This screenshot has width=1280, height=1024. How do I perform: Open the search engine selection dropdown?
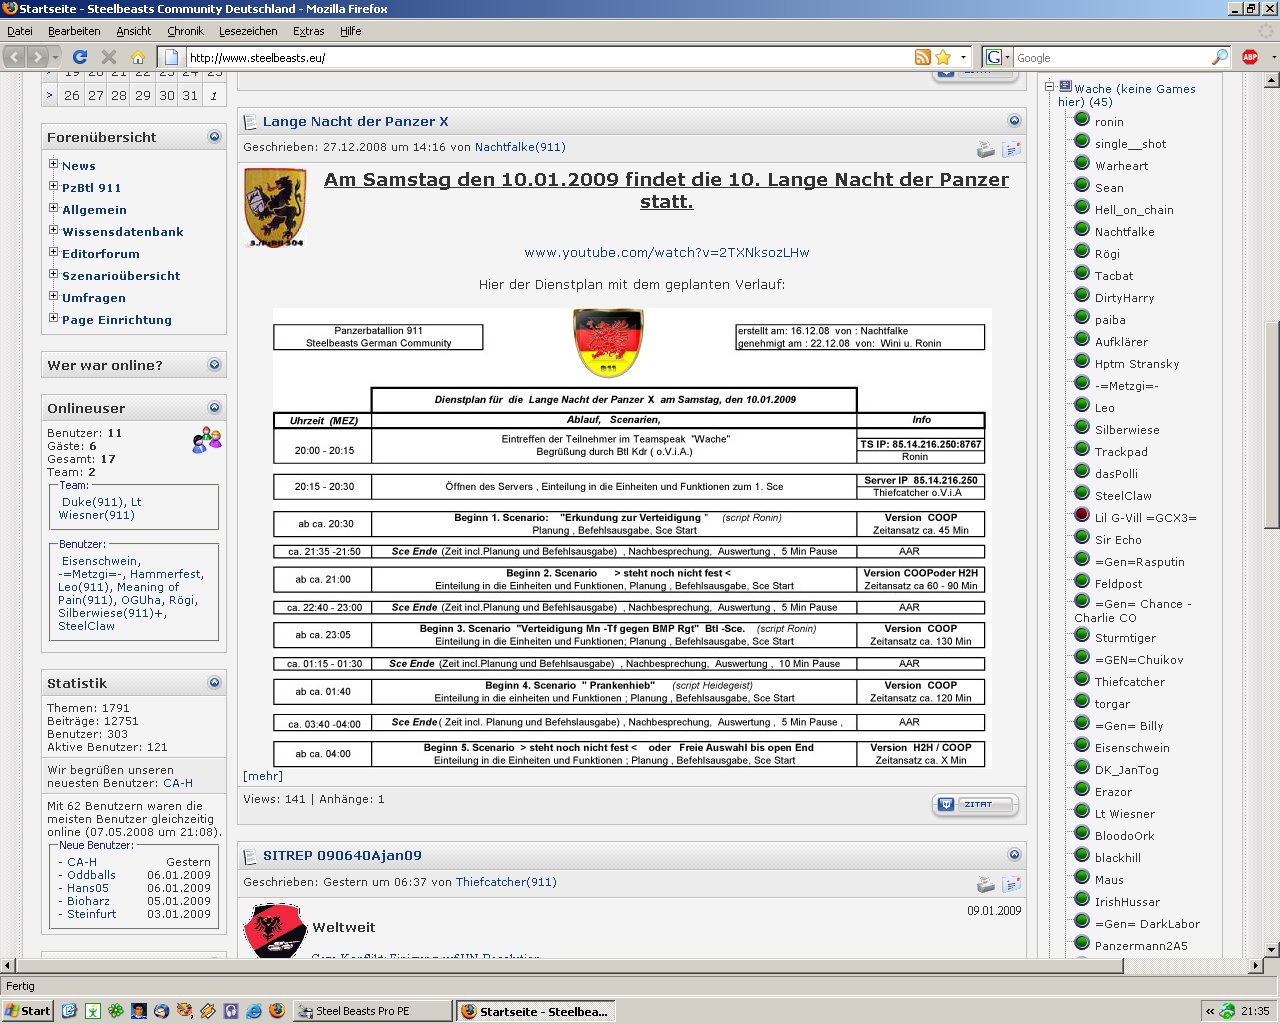pyautogui.click(x=998, y=57)
